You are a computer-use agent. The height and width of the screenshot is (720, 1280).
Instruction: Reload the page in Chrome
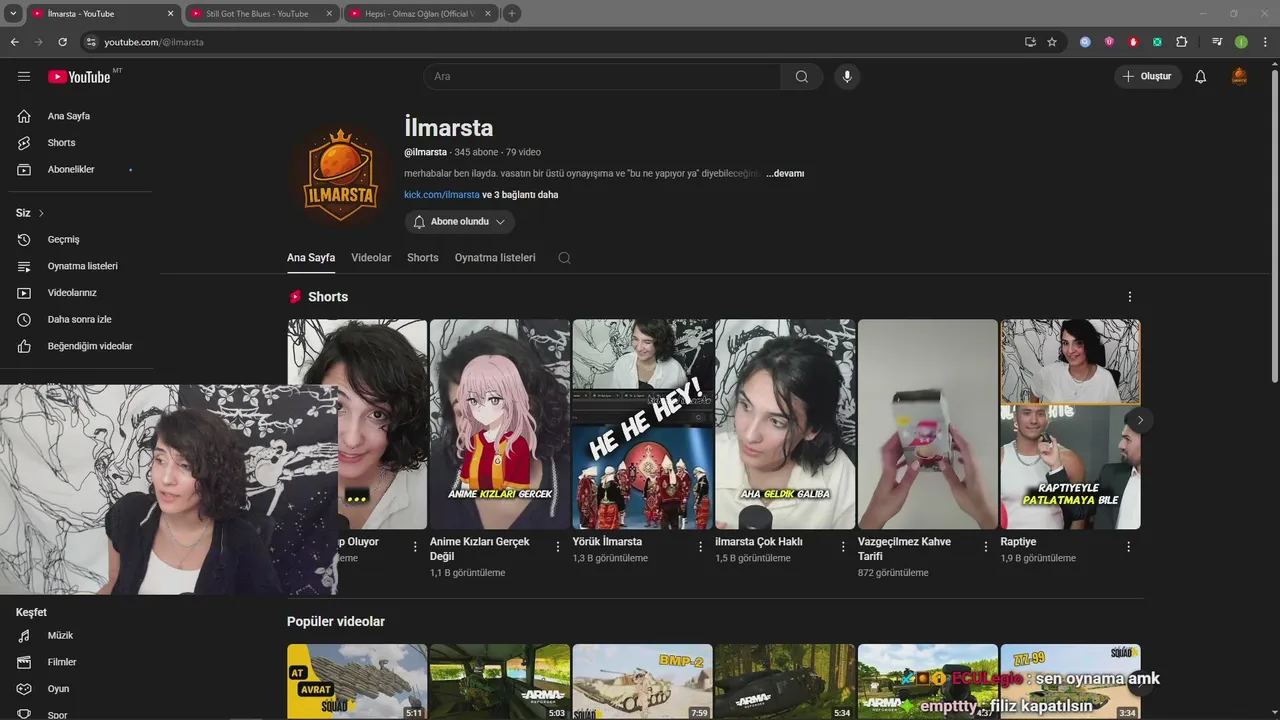click(x=62, y=42)
